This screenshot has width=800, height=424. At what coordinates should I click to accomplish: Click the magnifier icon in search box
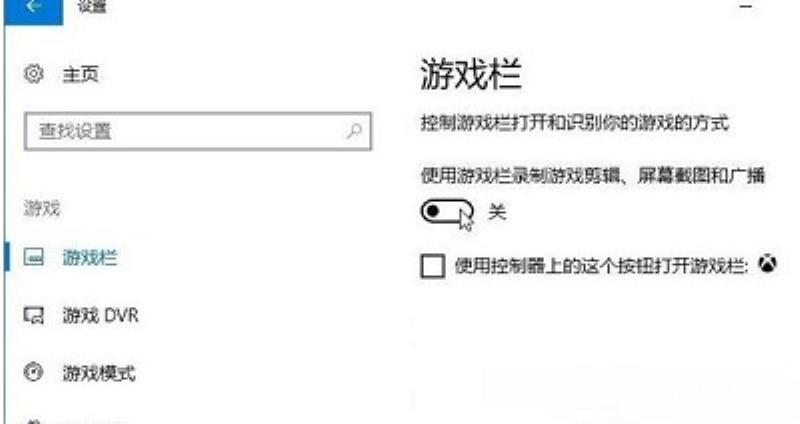pyautogui.click(x=354, y=132)
